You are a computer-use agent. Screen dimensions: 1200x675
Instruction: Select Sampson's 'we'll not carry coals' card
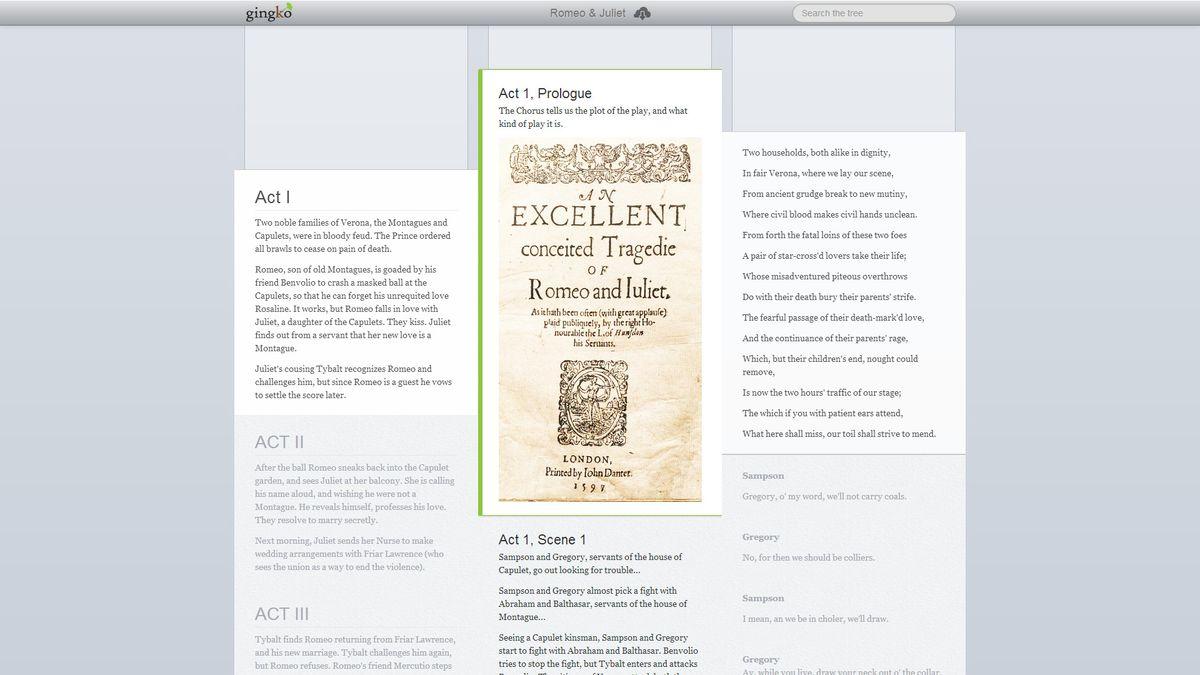(843, 487)
